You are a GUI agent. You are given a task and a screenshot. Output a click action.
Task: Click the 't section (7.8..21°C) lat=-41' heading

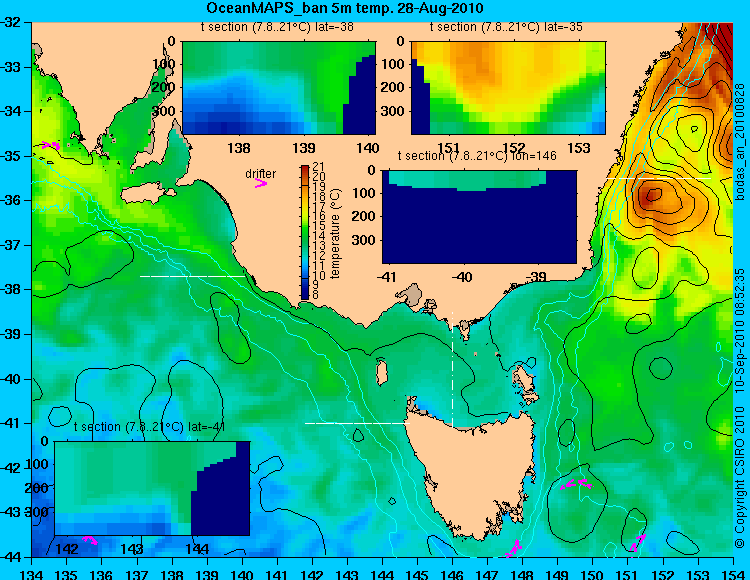coord(150,427)
